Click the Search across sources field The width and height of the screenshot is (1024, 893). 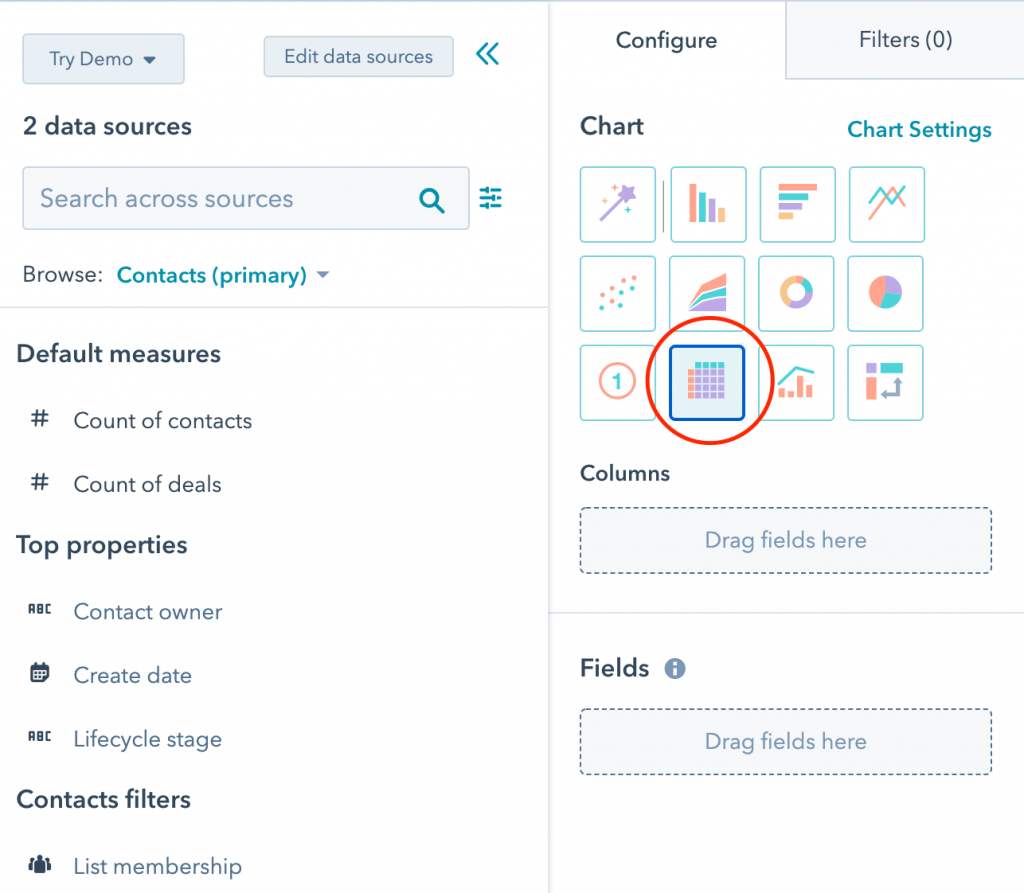click(x=225, y=198)
